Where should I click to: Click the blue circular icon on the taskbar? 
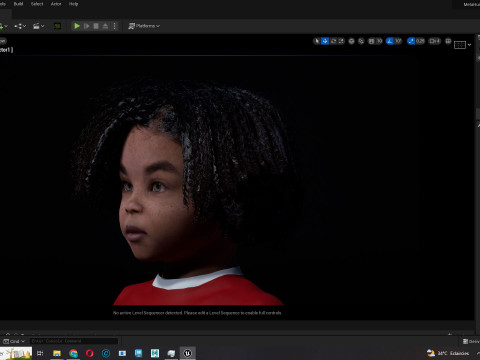pos(106,353)
